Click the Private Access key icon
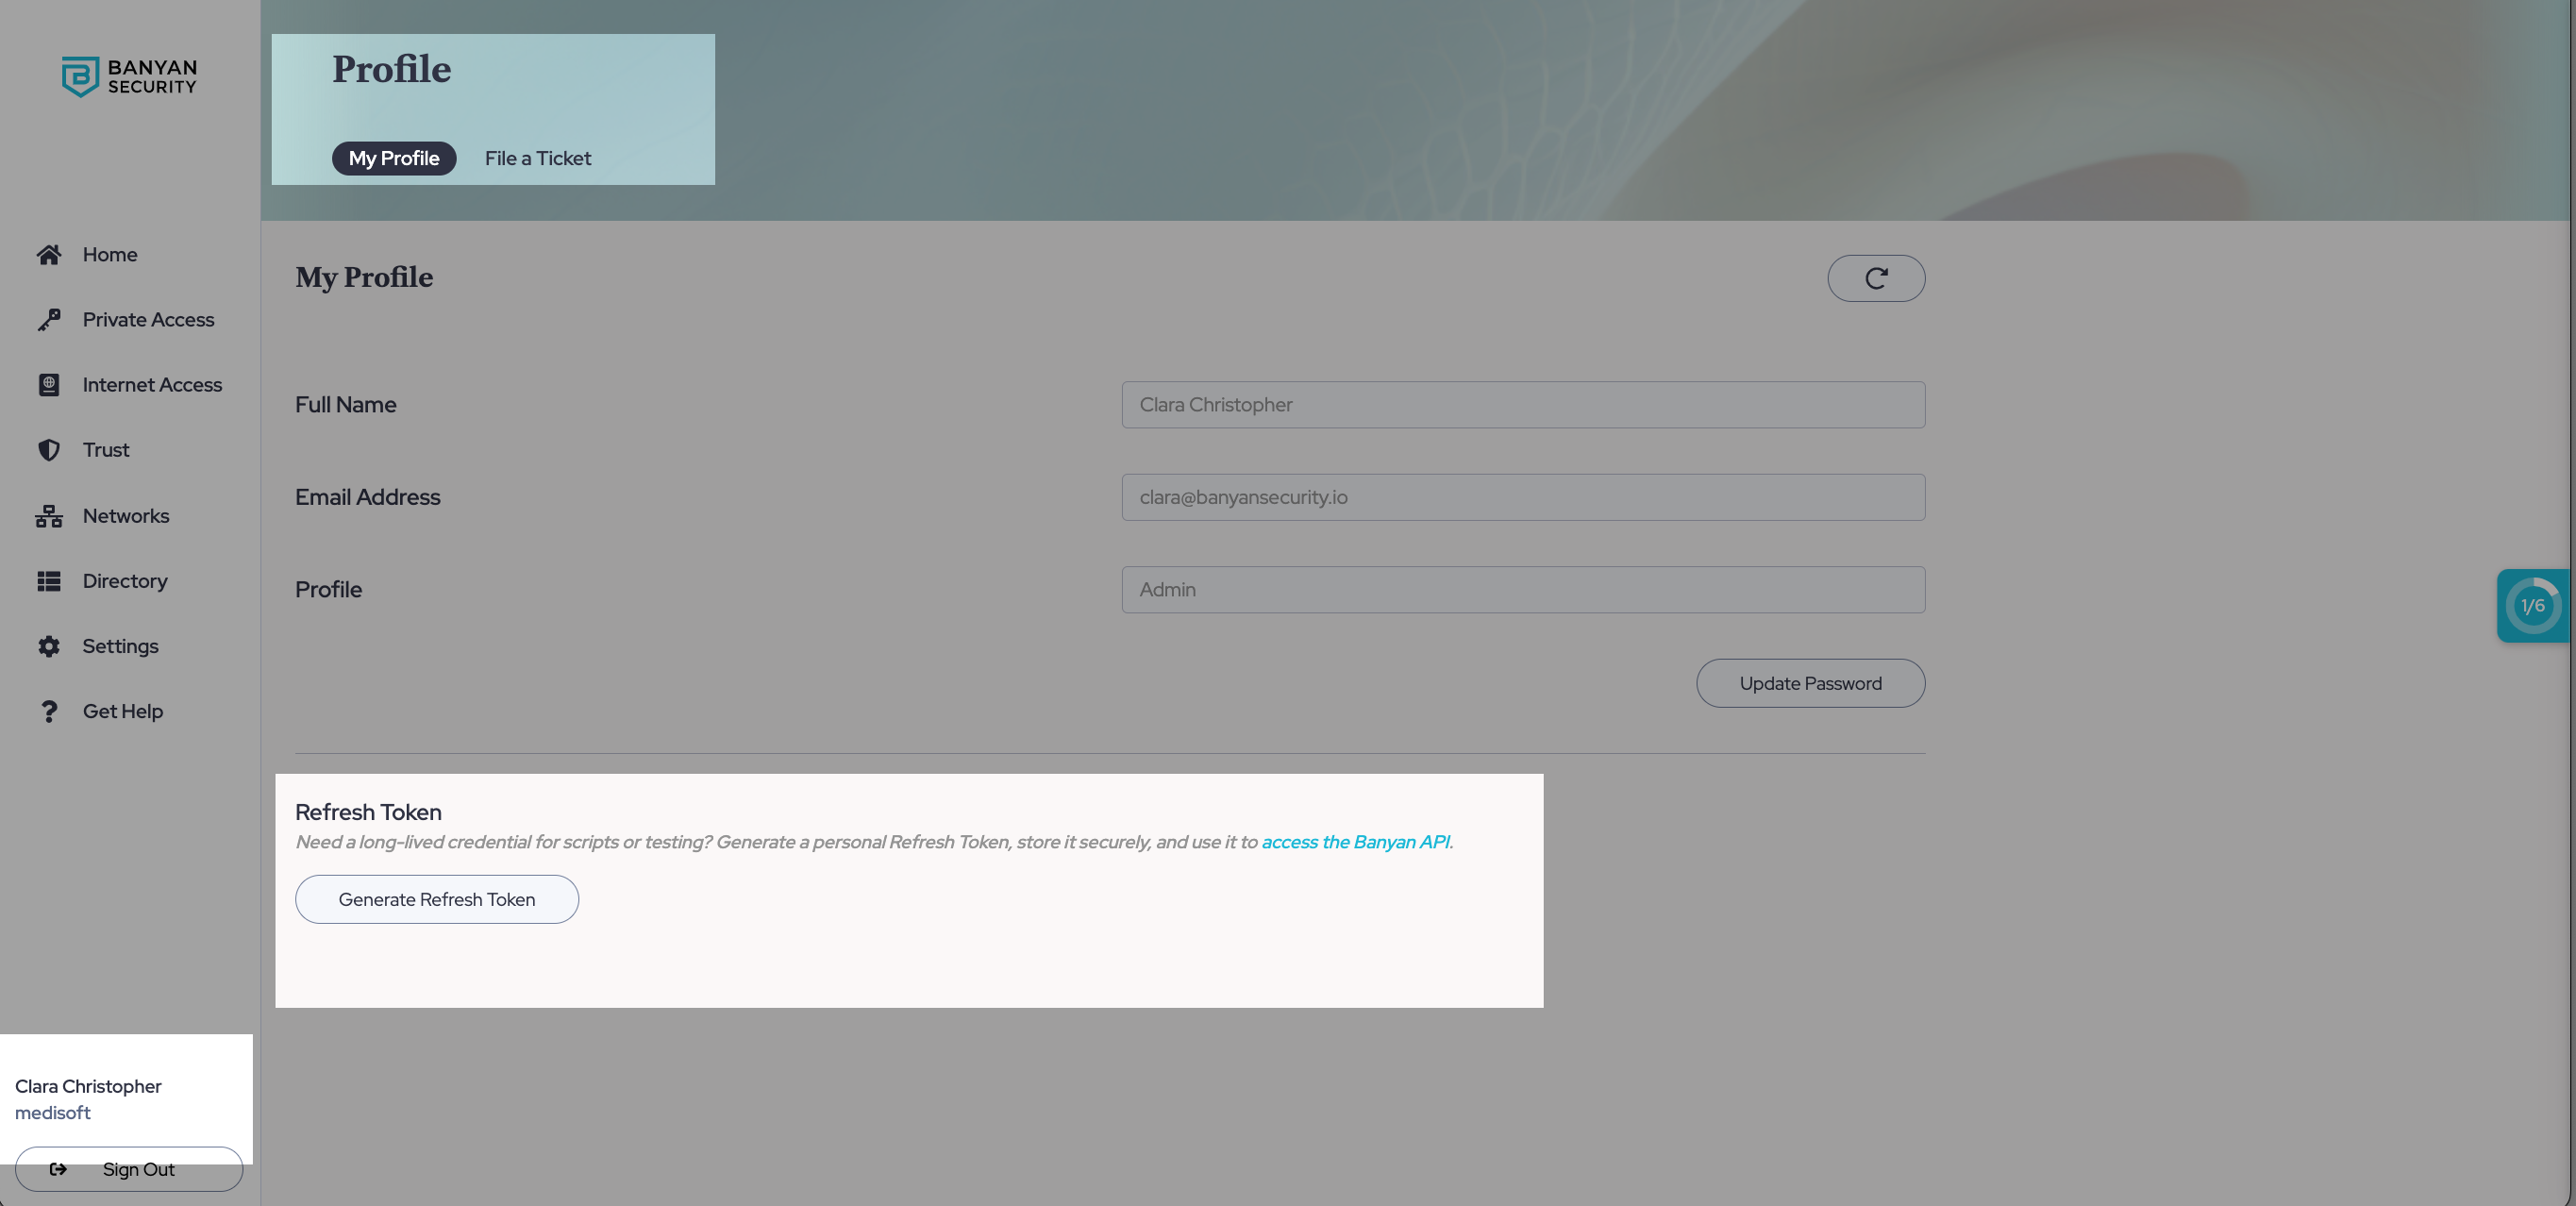The height and width of the screenshot is (1206, 2576). click(x=48, y=320)
